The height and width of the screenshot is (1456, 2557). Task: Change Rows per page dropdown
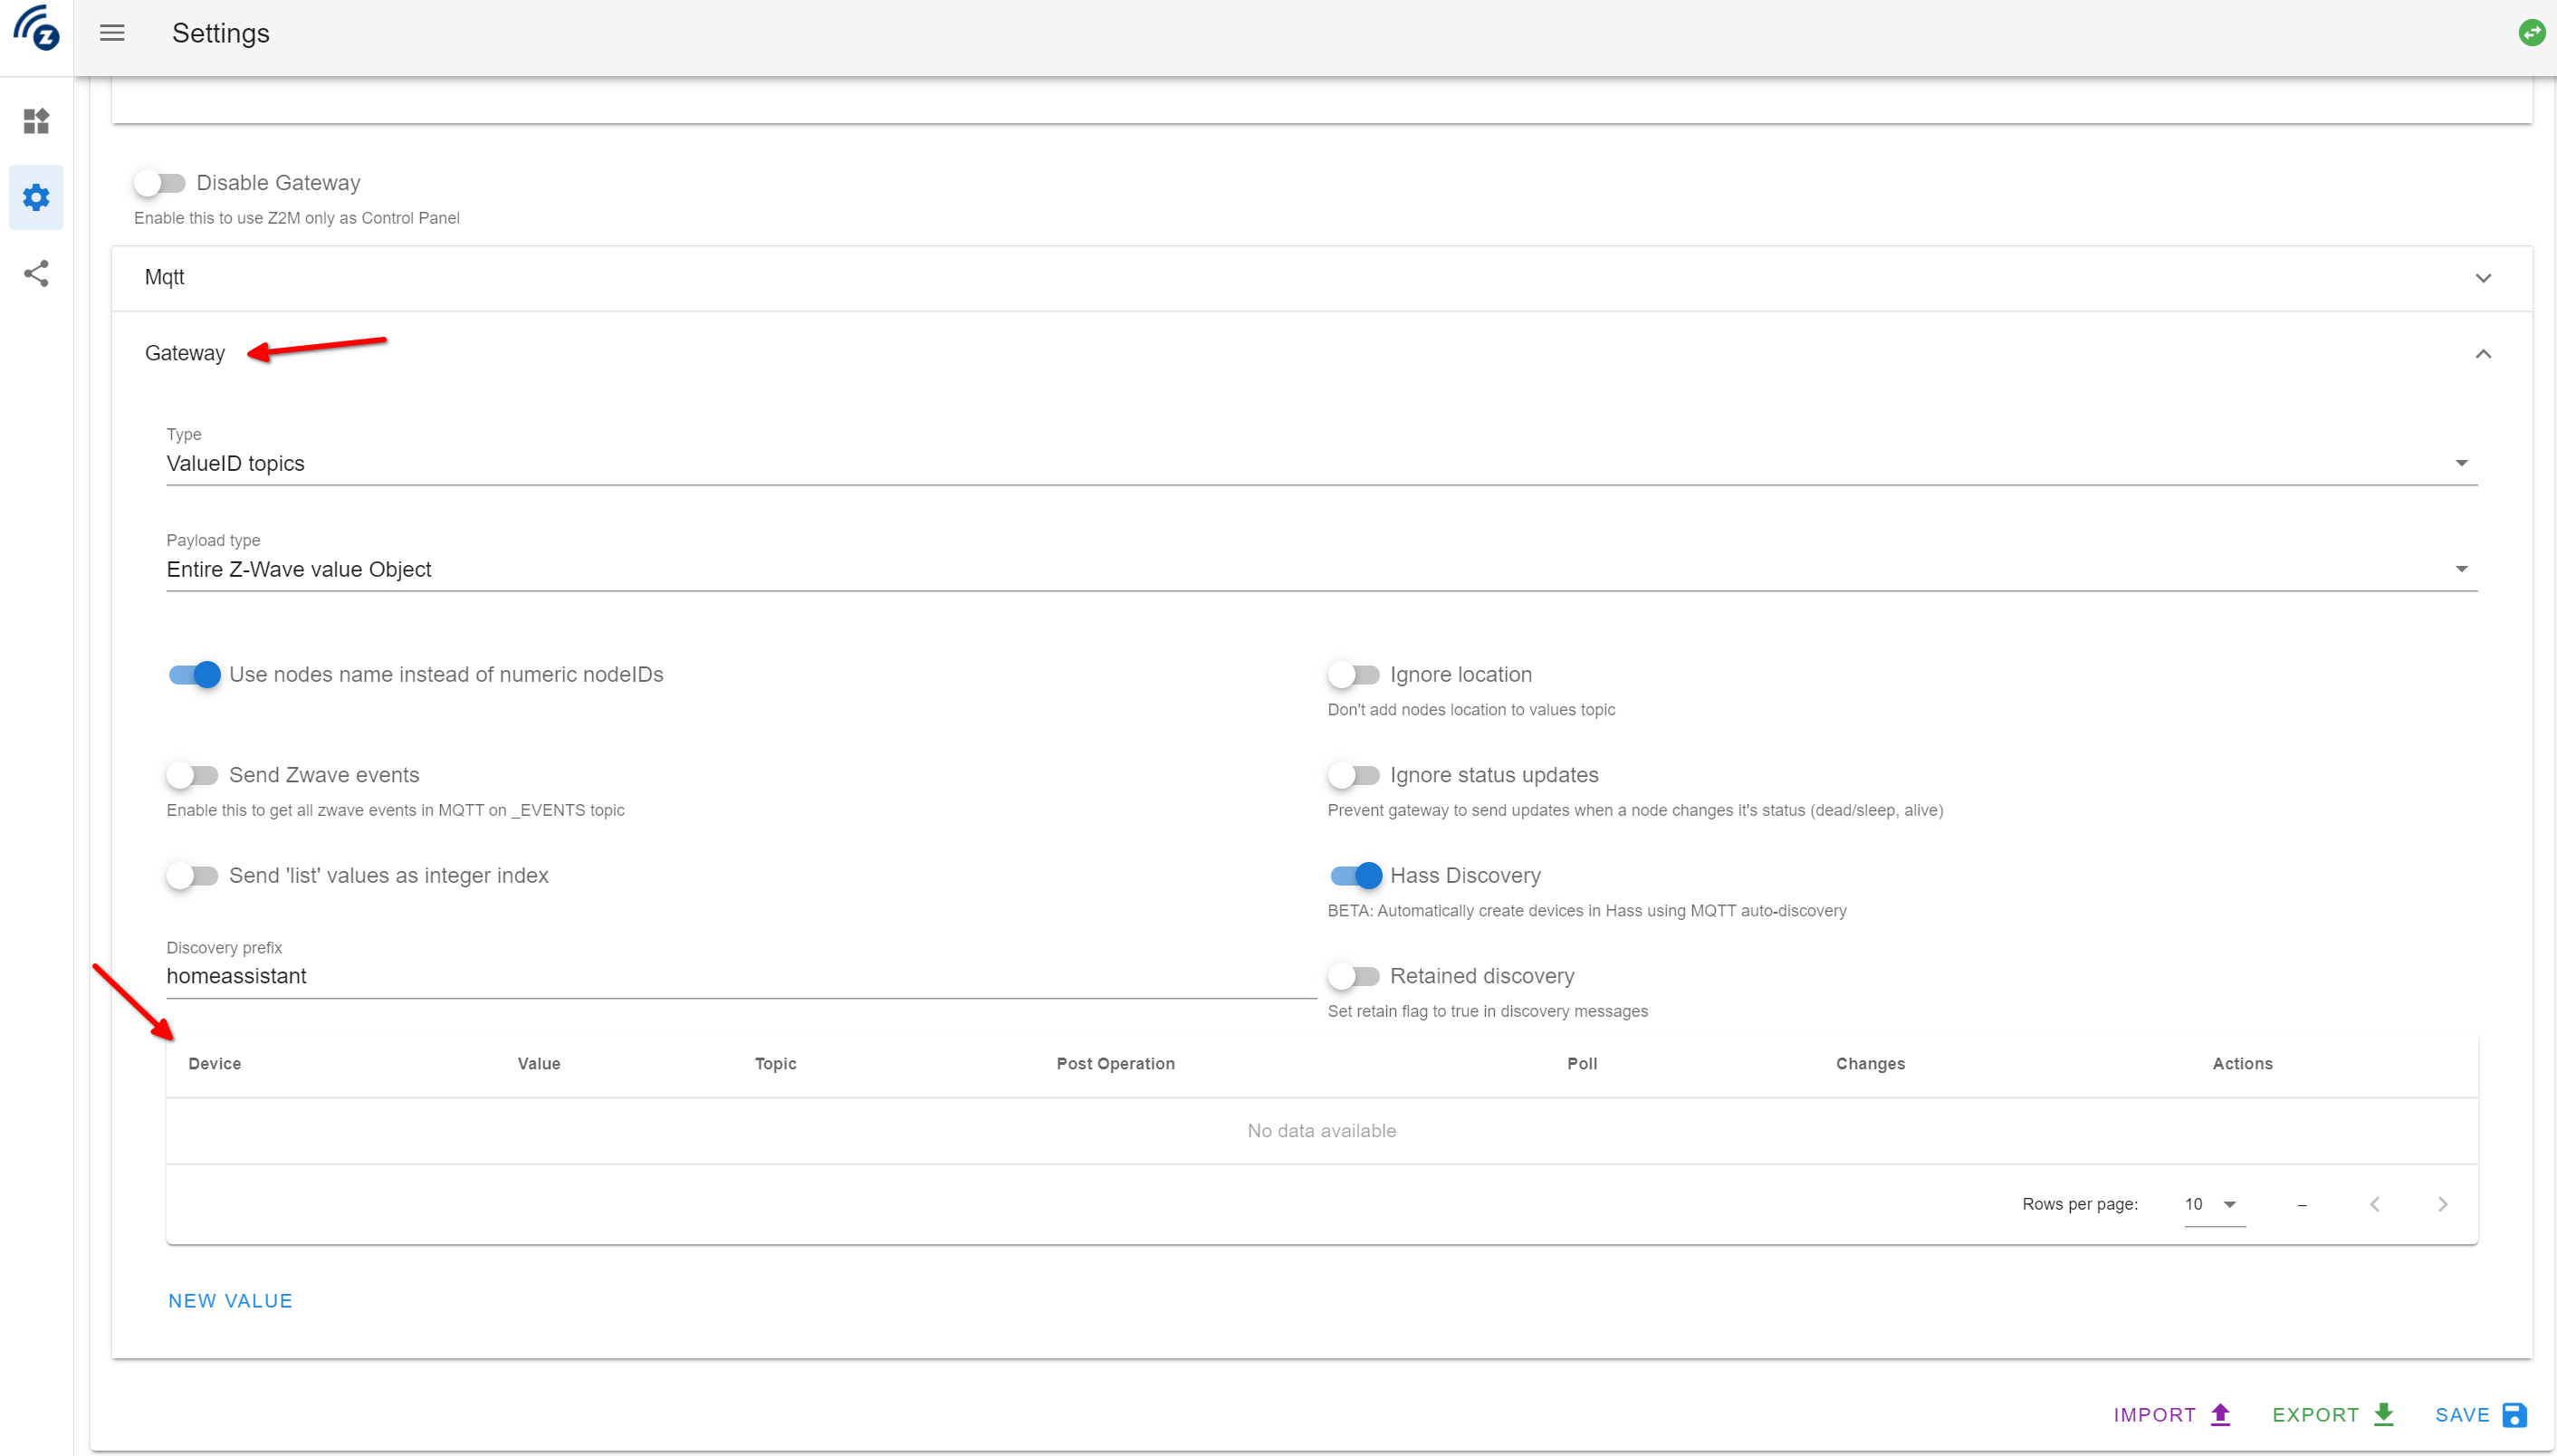pos(2214,1204)
